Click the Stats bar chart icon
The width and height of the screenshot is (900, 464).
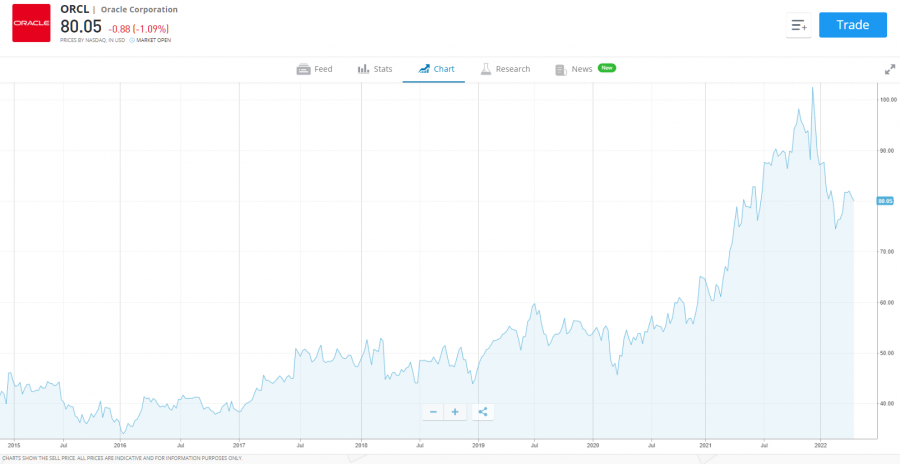pos(363,69)
